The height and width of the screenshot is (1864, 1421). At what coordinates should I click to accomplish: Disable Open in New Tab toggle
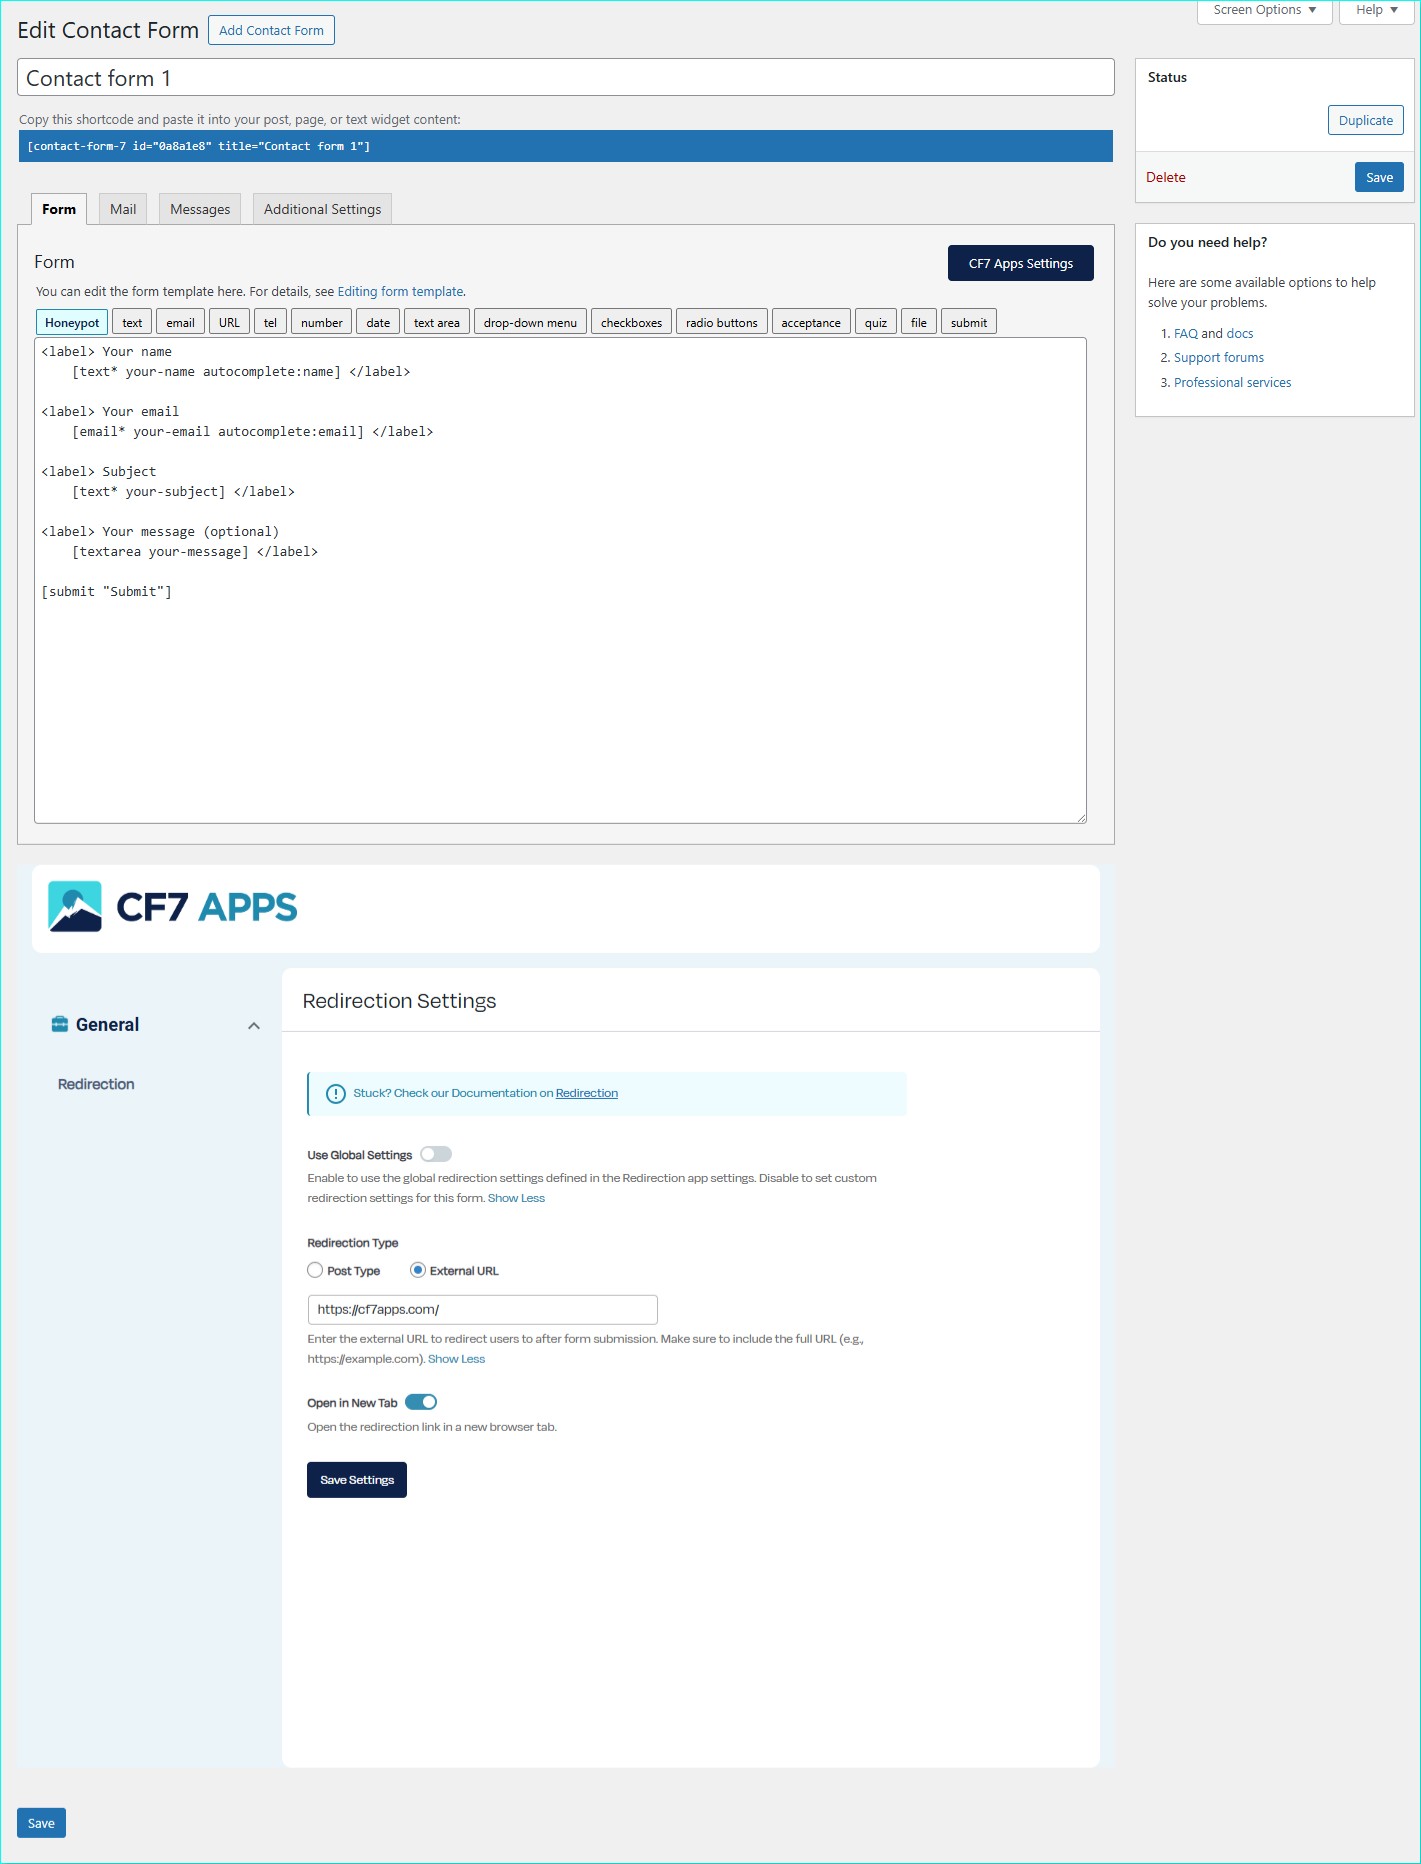click(x=421, y=1402)
